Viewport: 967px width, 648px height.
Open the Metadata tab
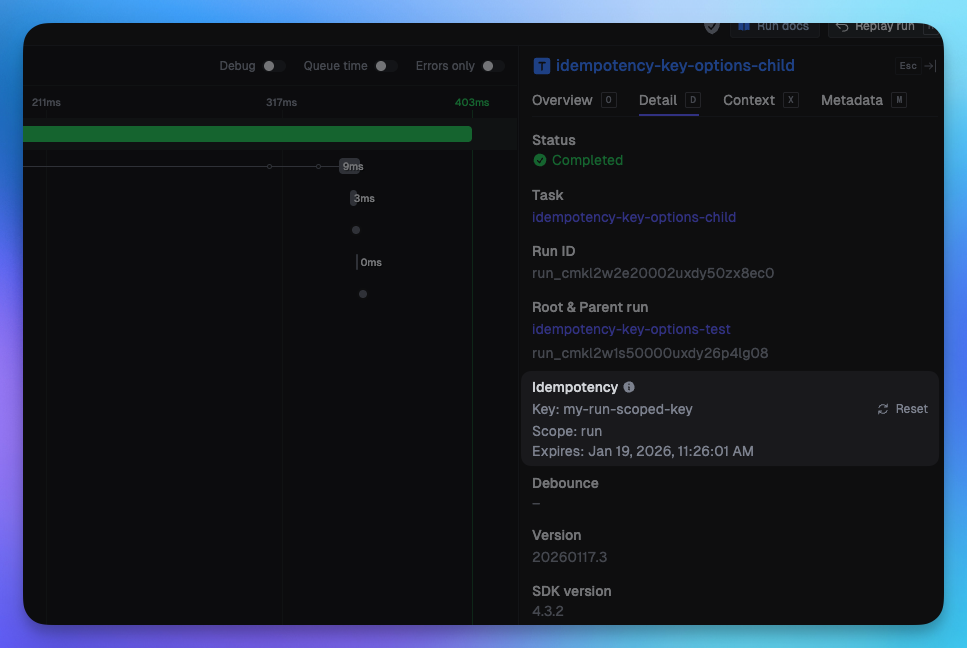851,100
